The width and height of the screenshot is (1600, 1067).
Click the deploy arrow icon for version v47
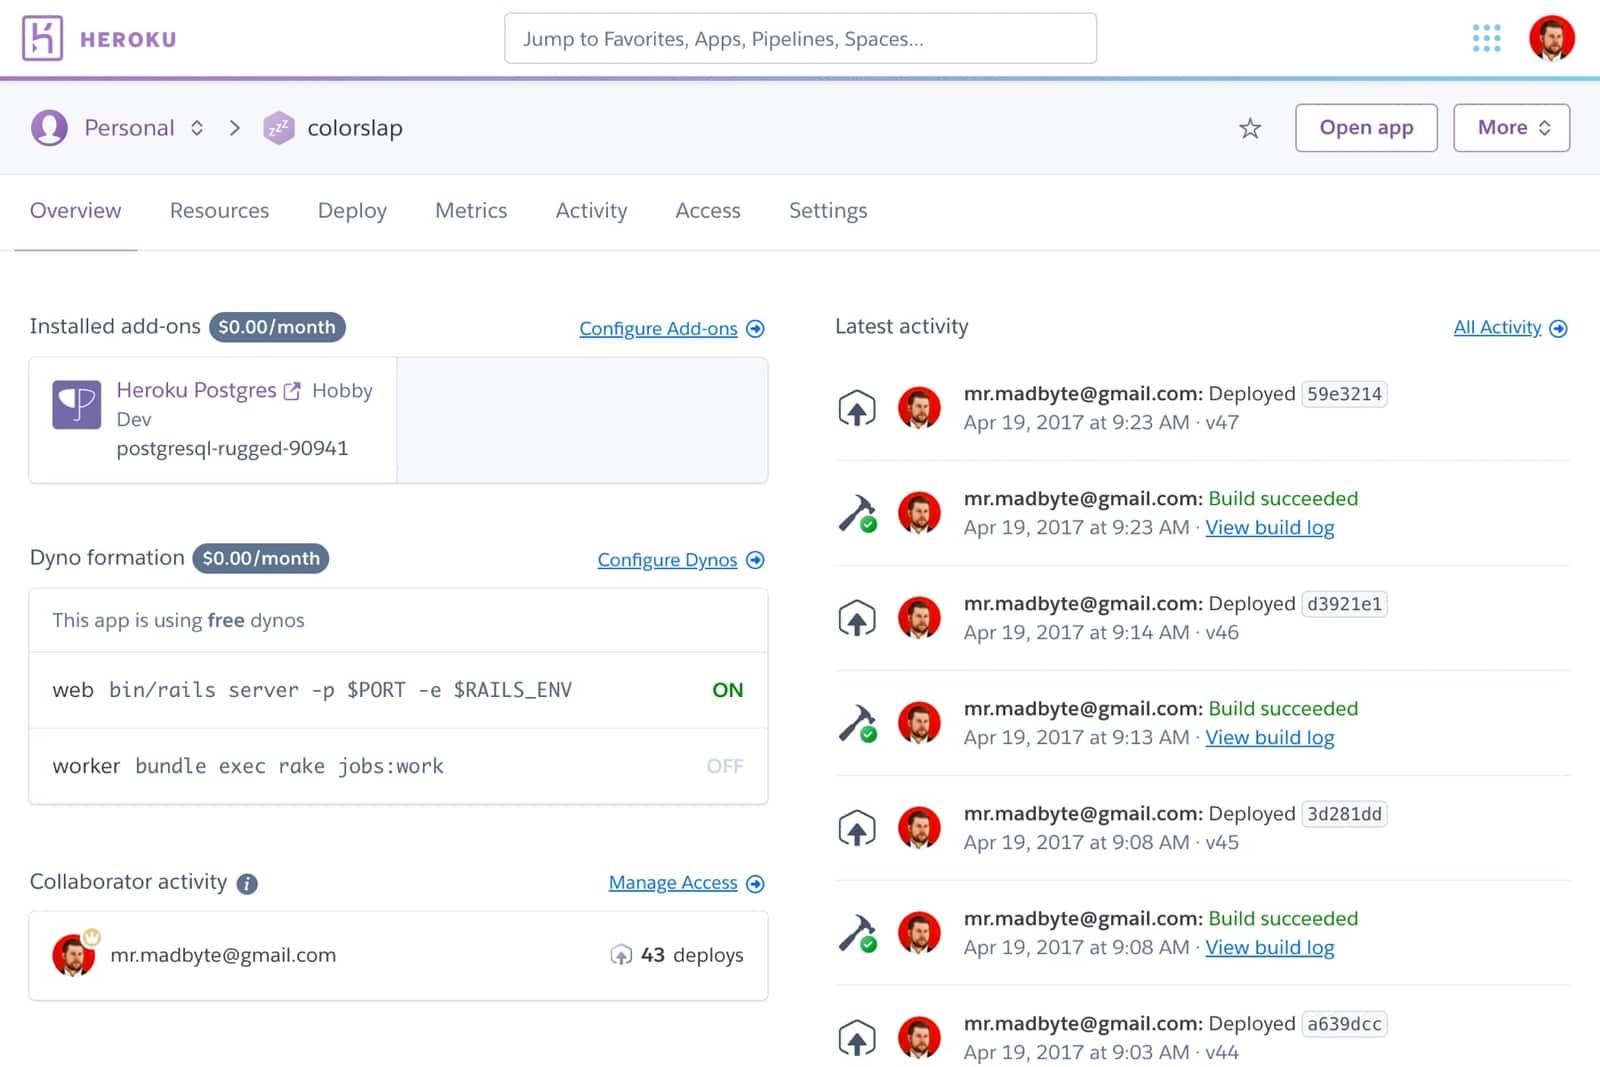click(857, 408)
